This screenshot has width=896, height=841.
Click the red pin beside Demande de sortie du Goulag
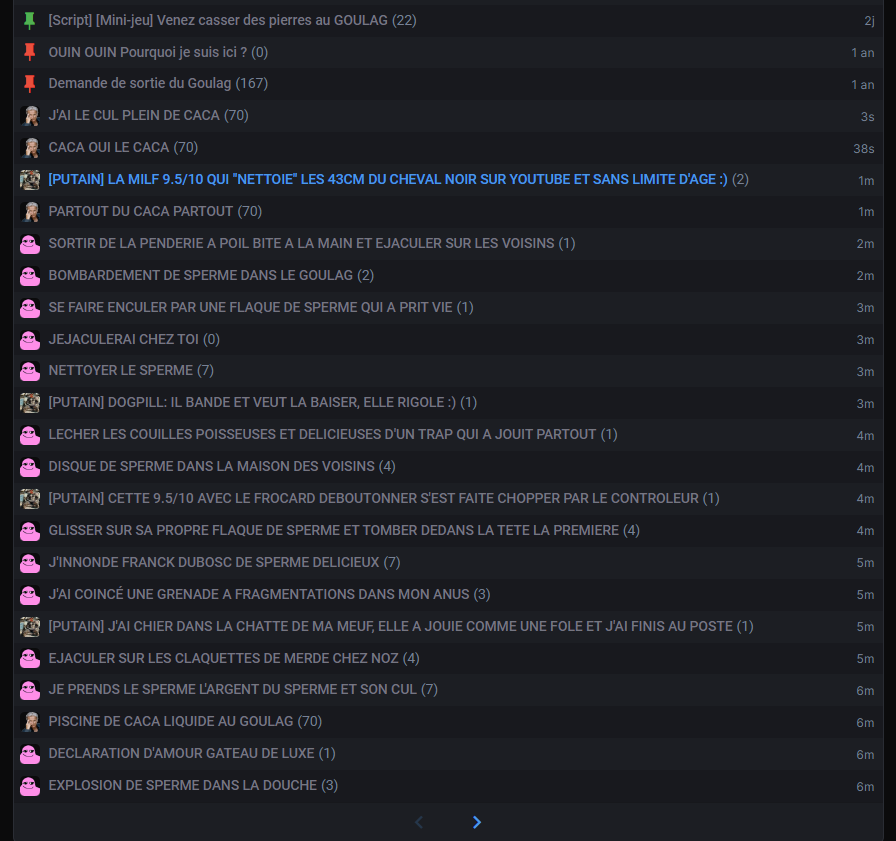30,84
